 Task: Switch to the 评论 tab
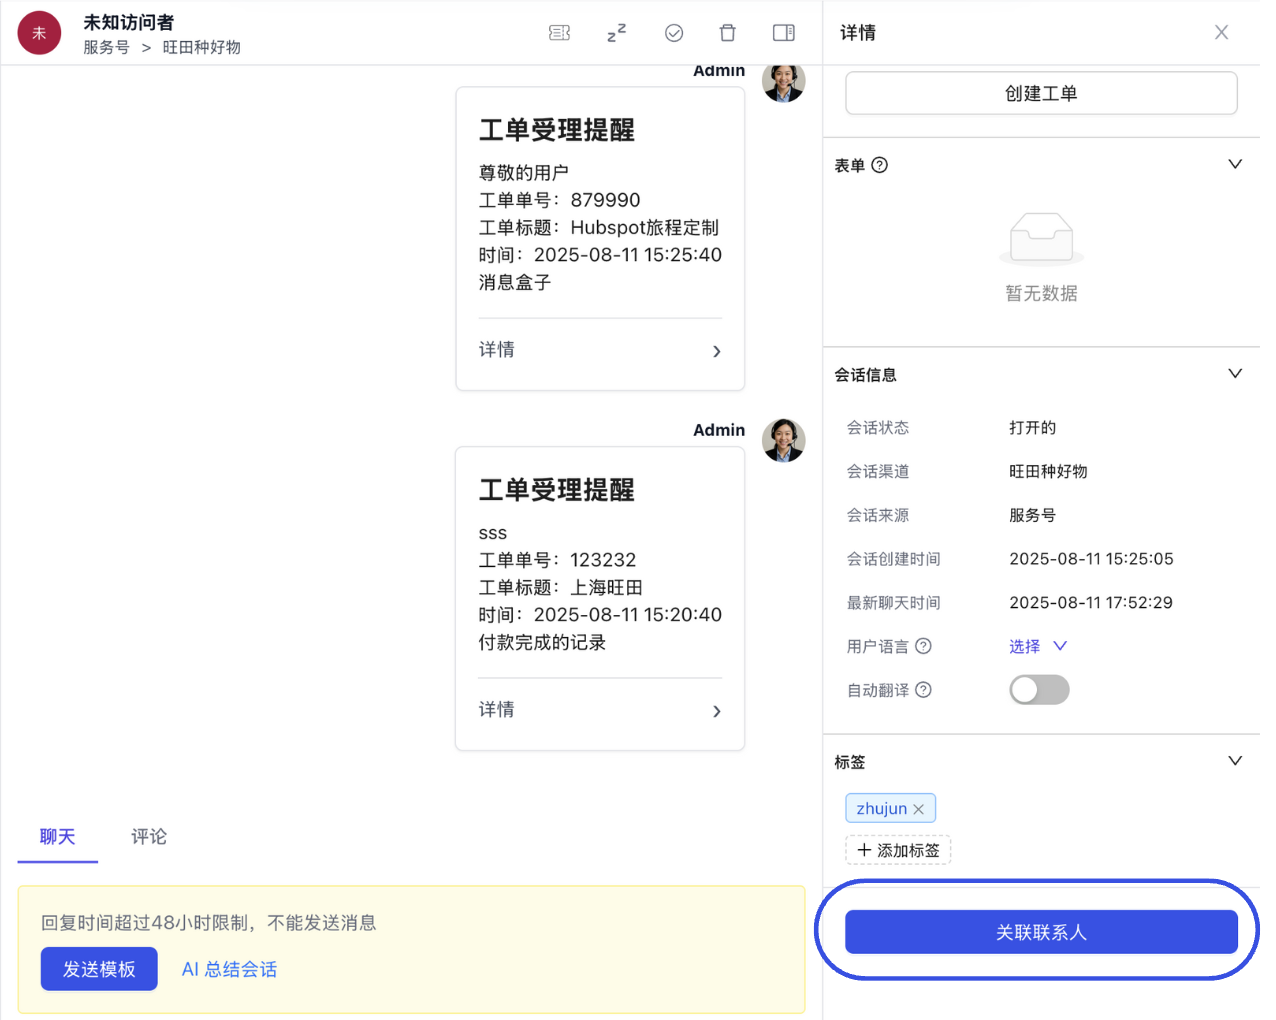pos(148,837)
